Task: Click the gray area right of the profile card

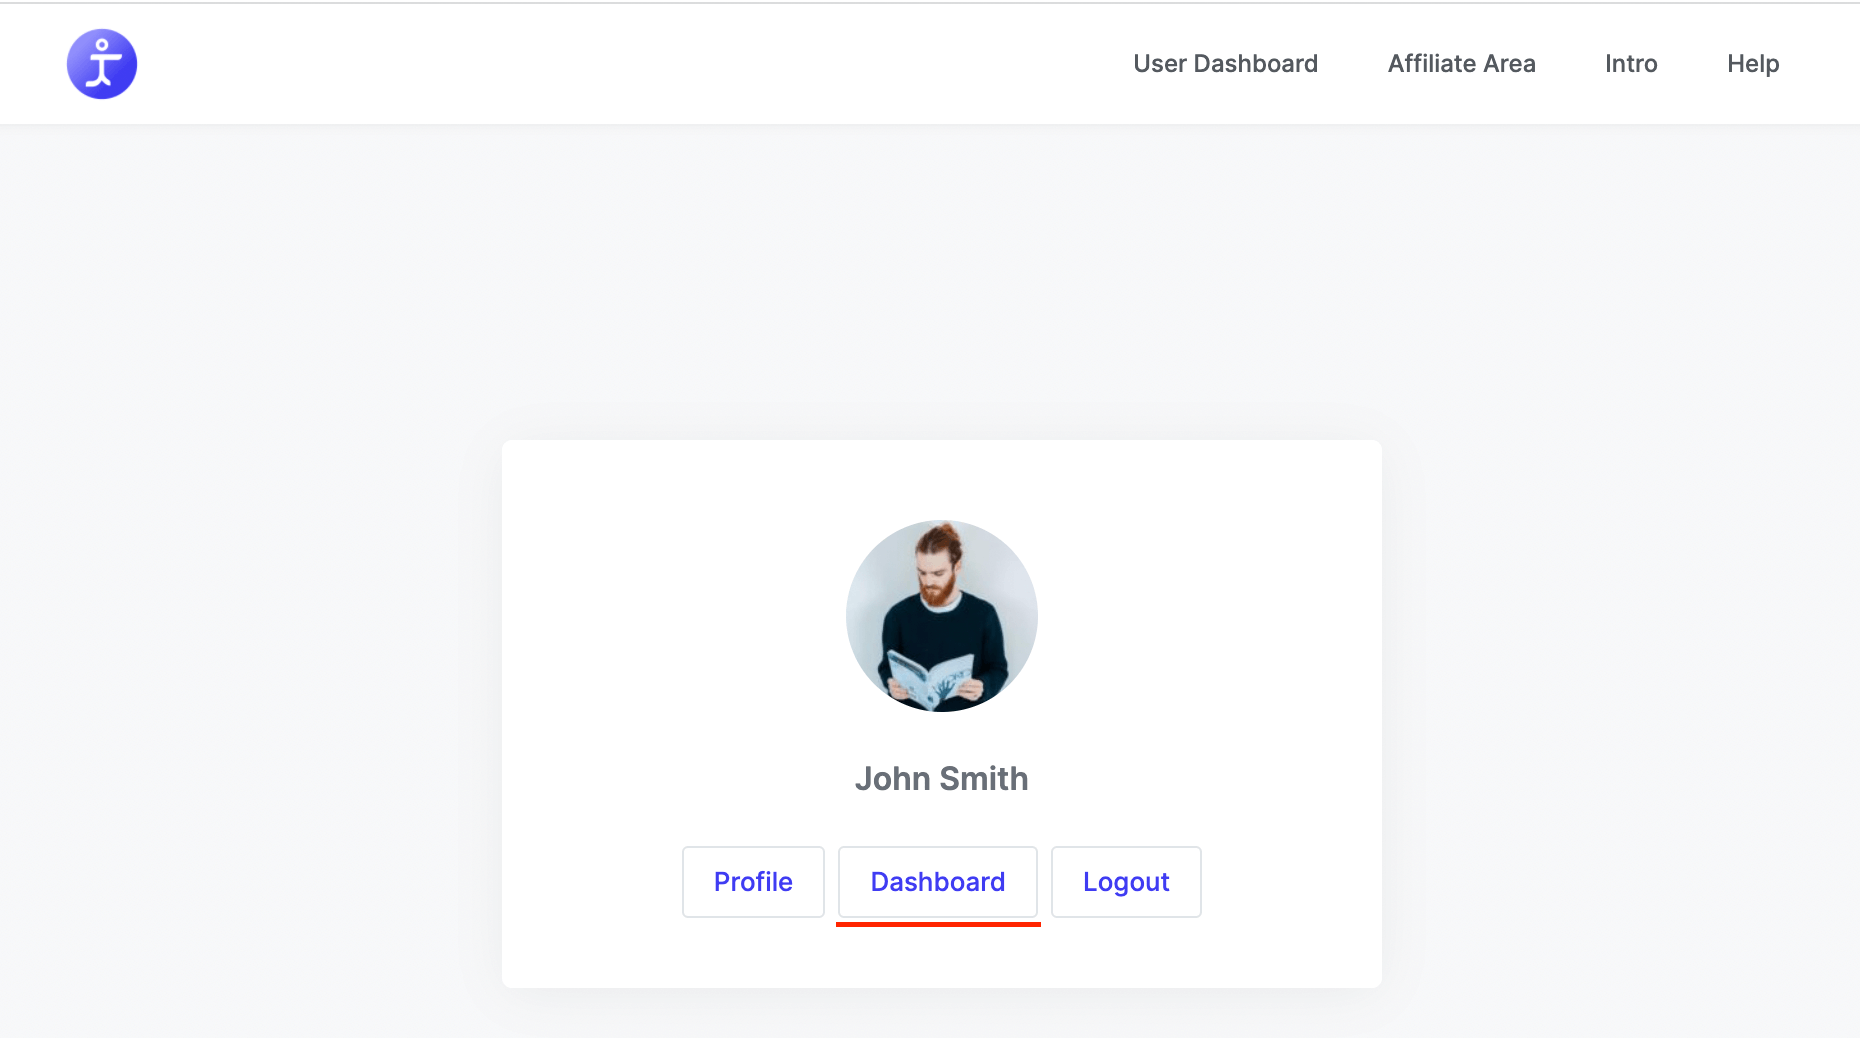Action: tap(1620, 700)
